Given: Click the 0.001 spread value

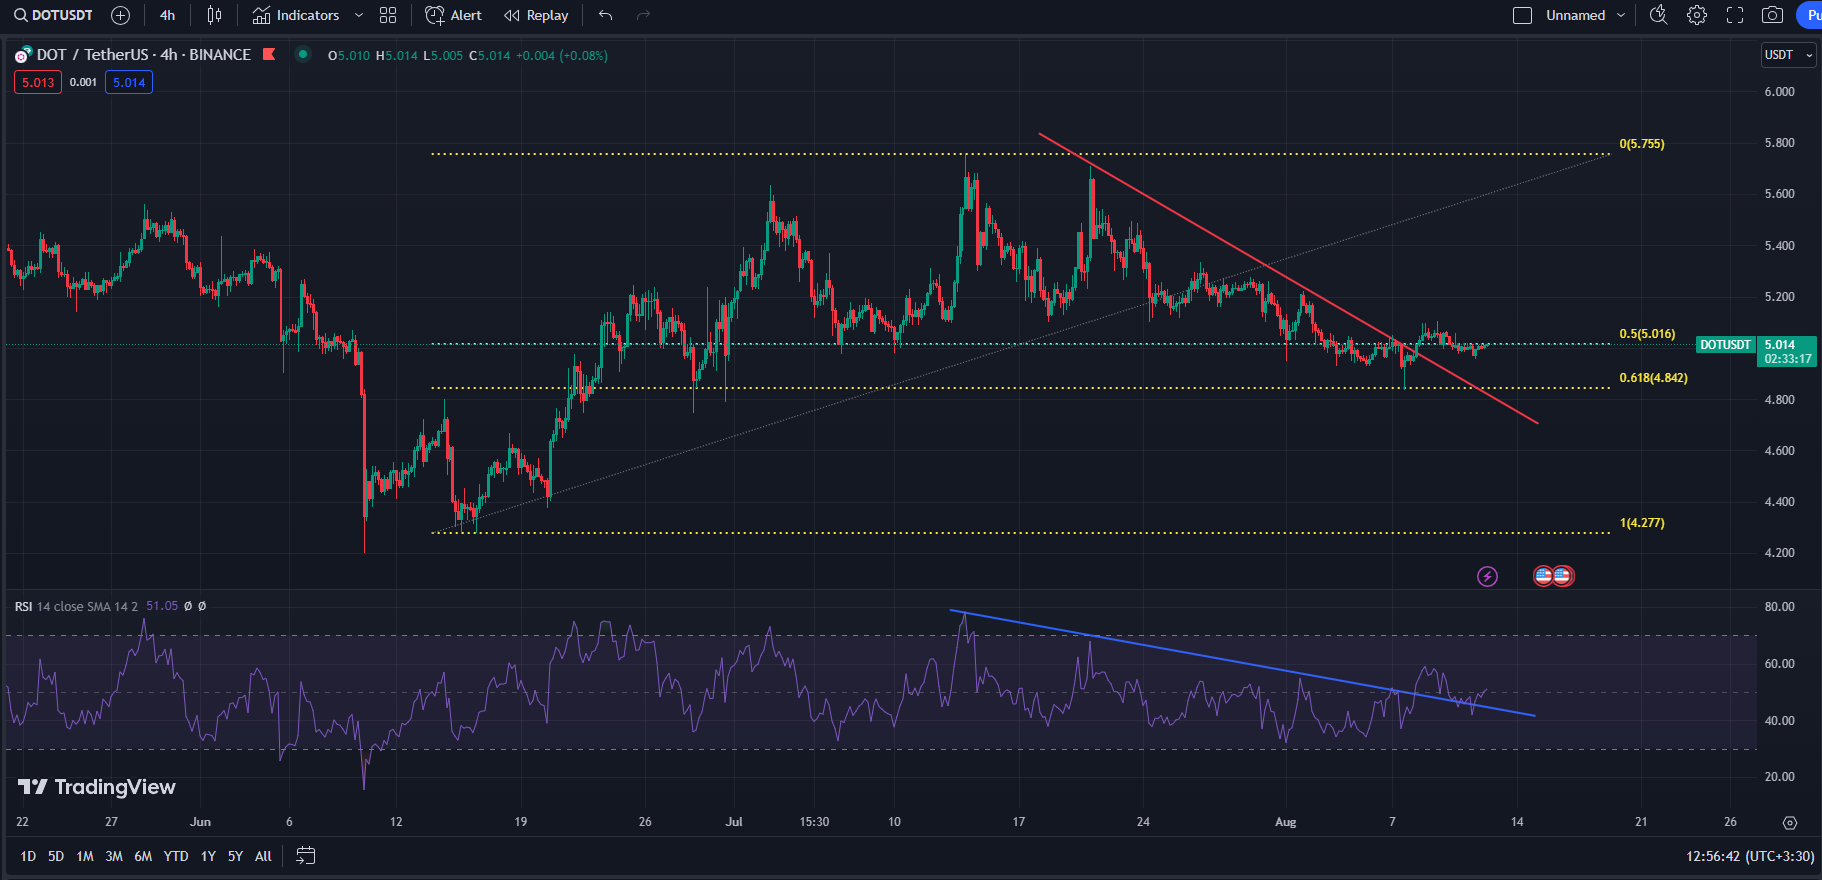Looking at the screenshot, I should 83,82.
